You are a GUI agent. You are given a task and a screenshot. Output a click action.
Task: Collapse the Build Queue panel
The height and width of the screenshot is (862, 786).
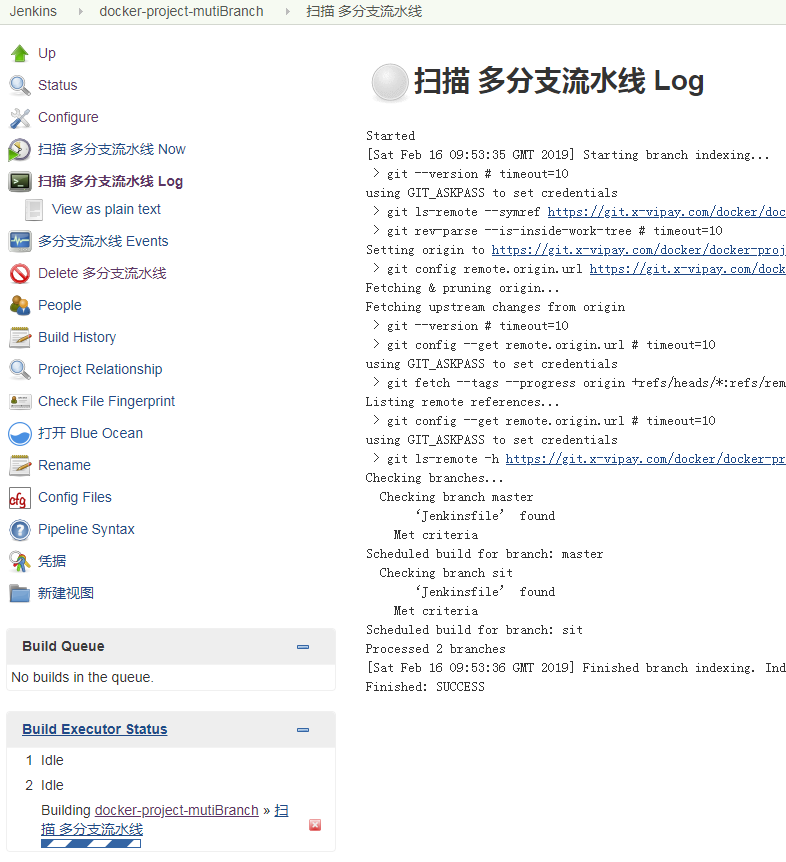point(303,646)
